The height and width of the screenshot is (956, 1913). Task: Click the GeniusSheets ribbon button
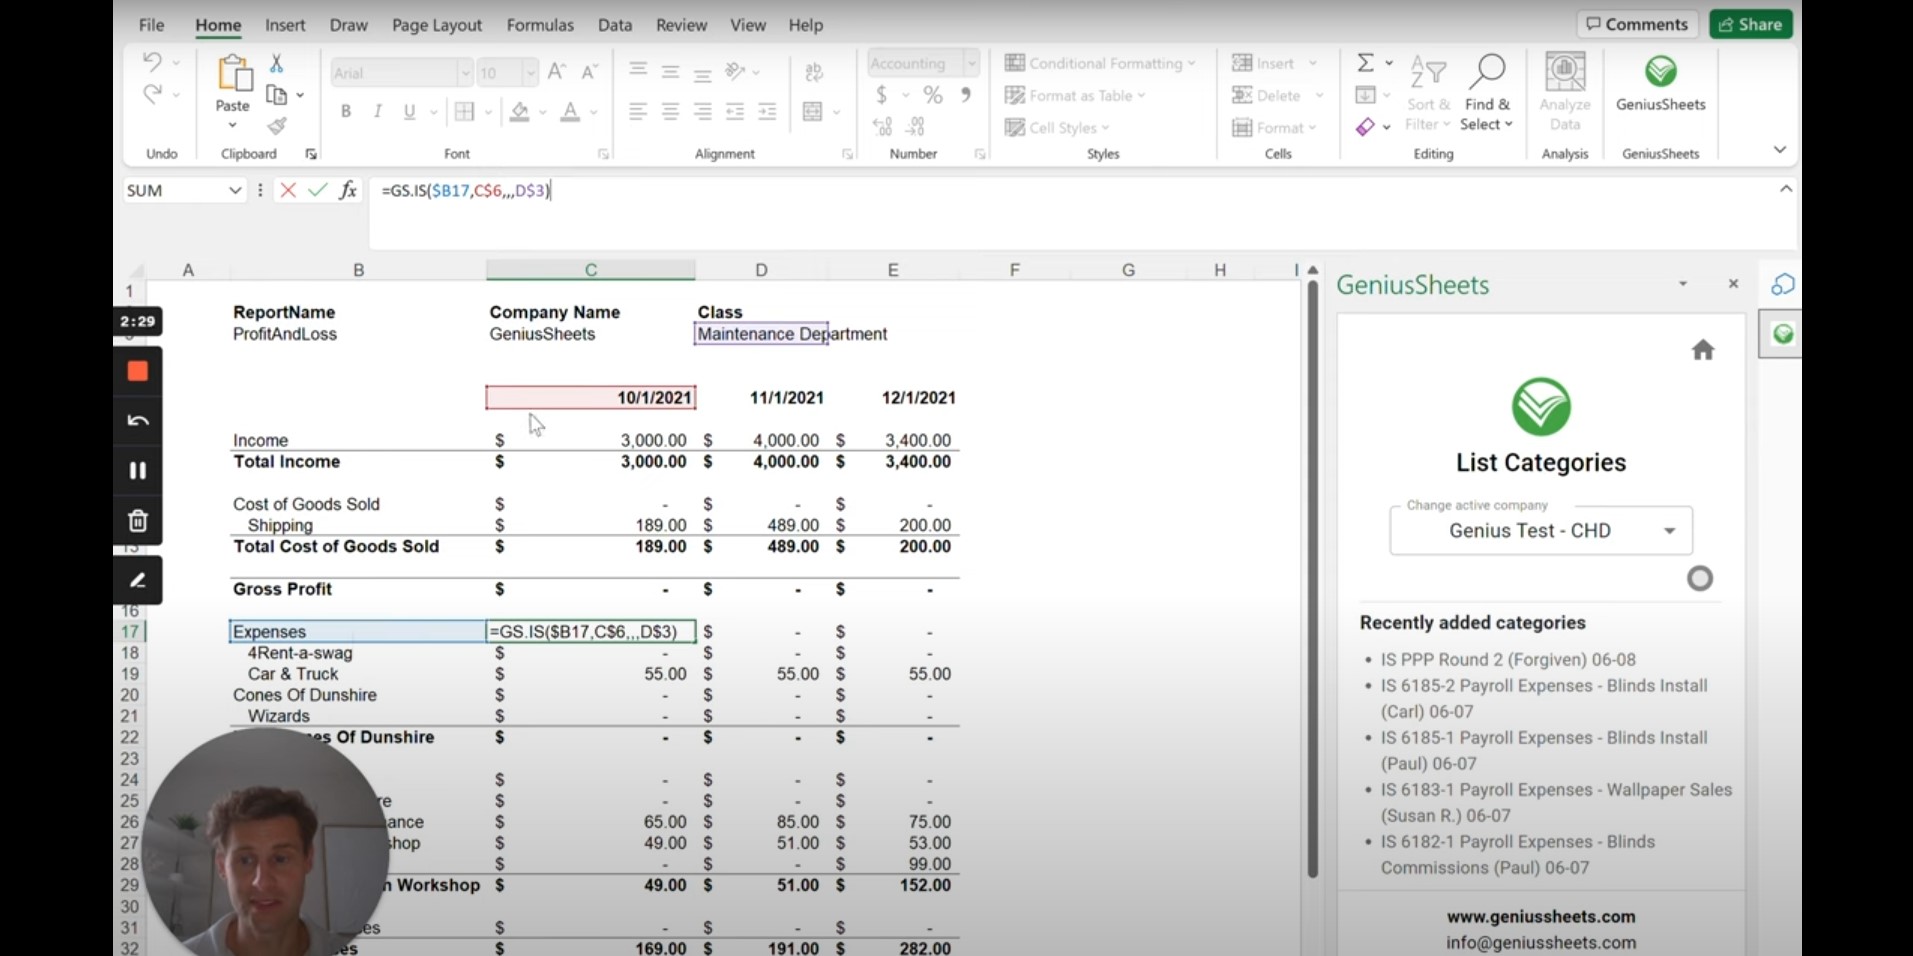click(x=1661, y=84)
